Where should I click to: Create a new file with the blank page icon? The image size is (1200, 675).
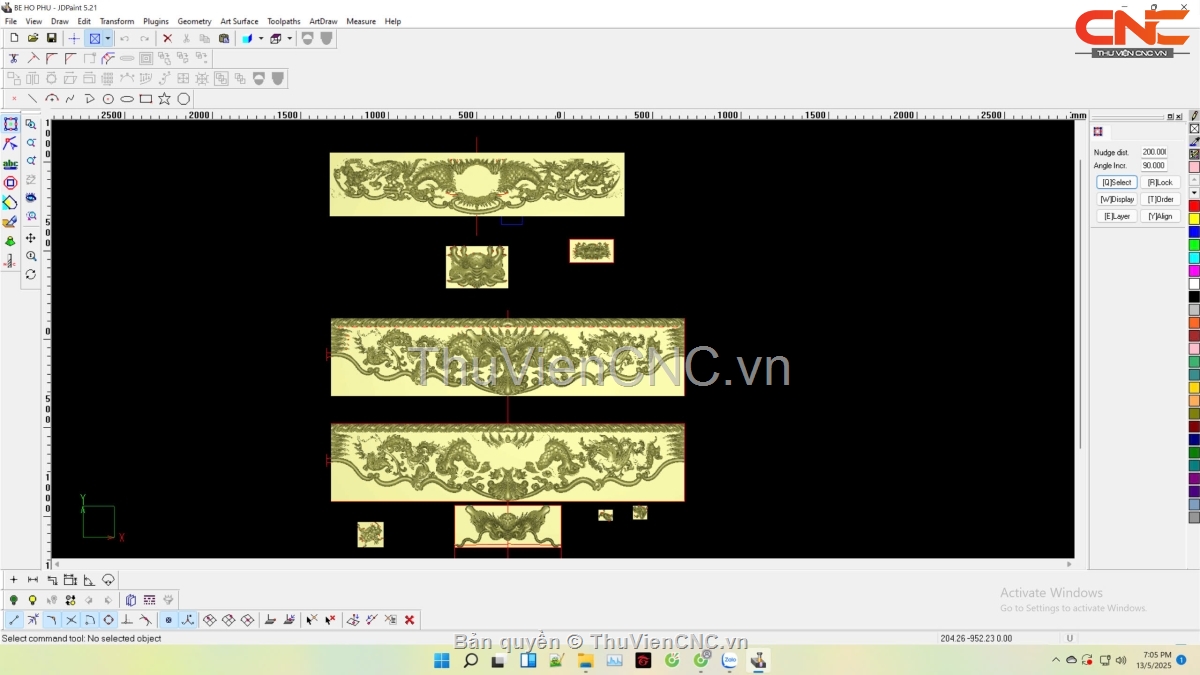pos(14,38)
